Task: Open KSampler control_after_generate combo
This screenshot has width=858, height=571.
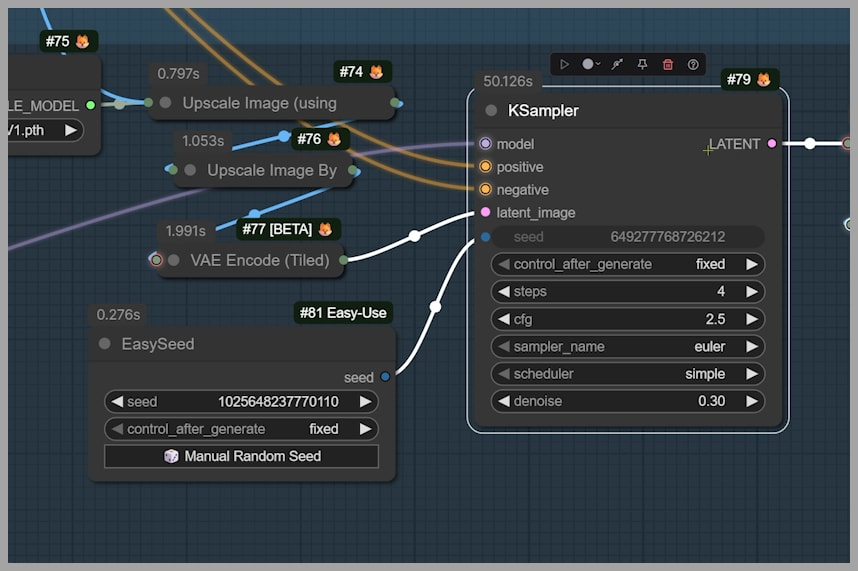Action: [627, 265]
